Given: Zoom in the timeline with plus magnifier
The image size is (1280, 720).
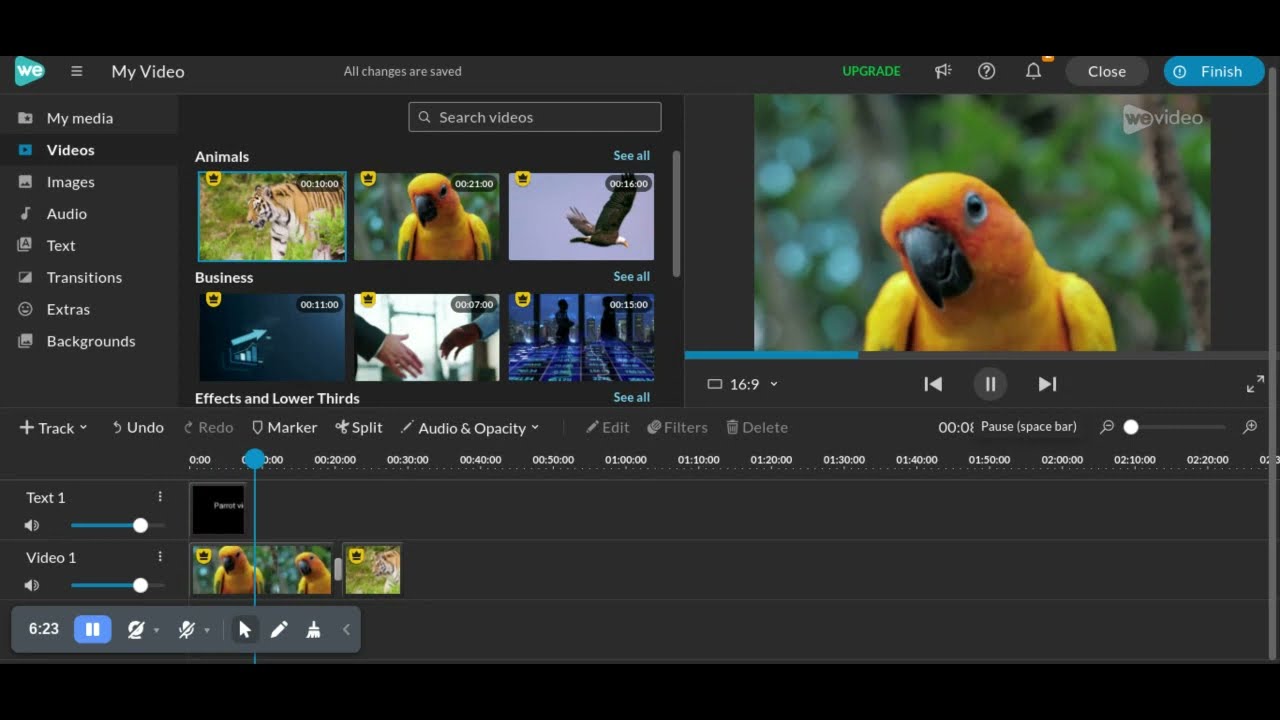Looking at the screenshot, I should tap(1250, 427).
